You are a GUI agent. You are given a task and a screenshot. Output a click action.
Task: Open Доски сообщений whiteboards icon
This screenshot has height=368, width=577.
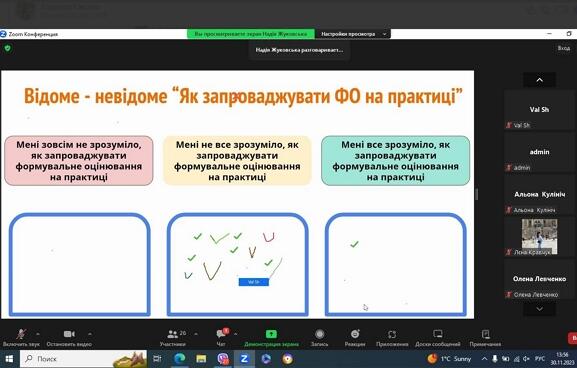[438, 334]
